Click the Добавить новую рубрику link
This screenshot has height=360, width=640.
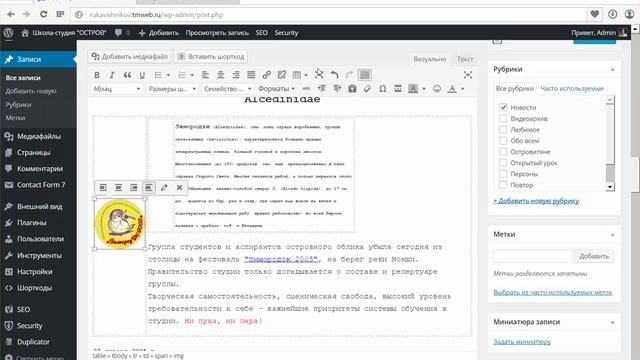pos(536,201)
